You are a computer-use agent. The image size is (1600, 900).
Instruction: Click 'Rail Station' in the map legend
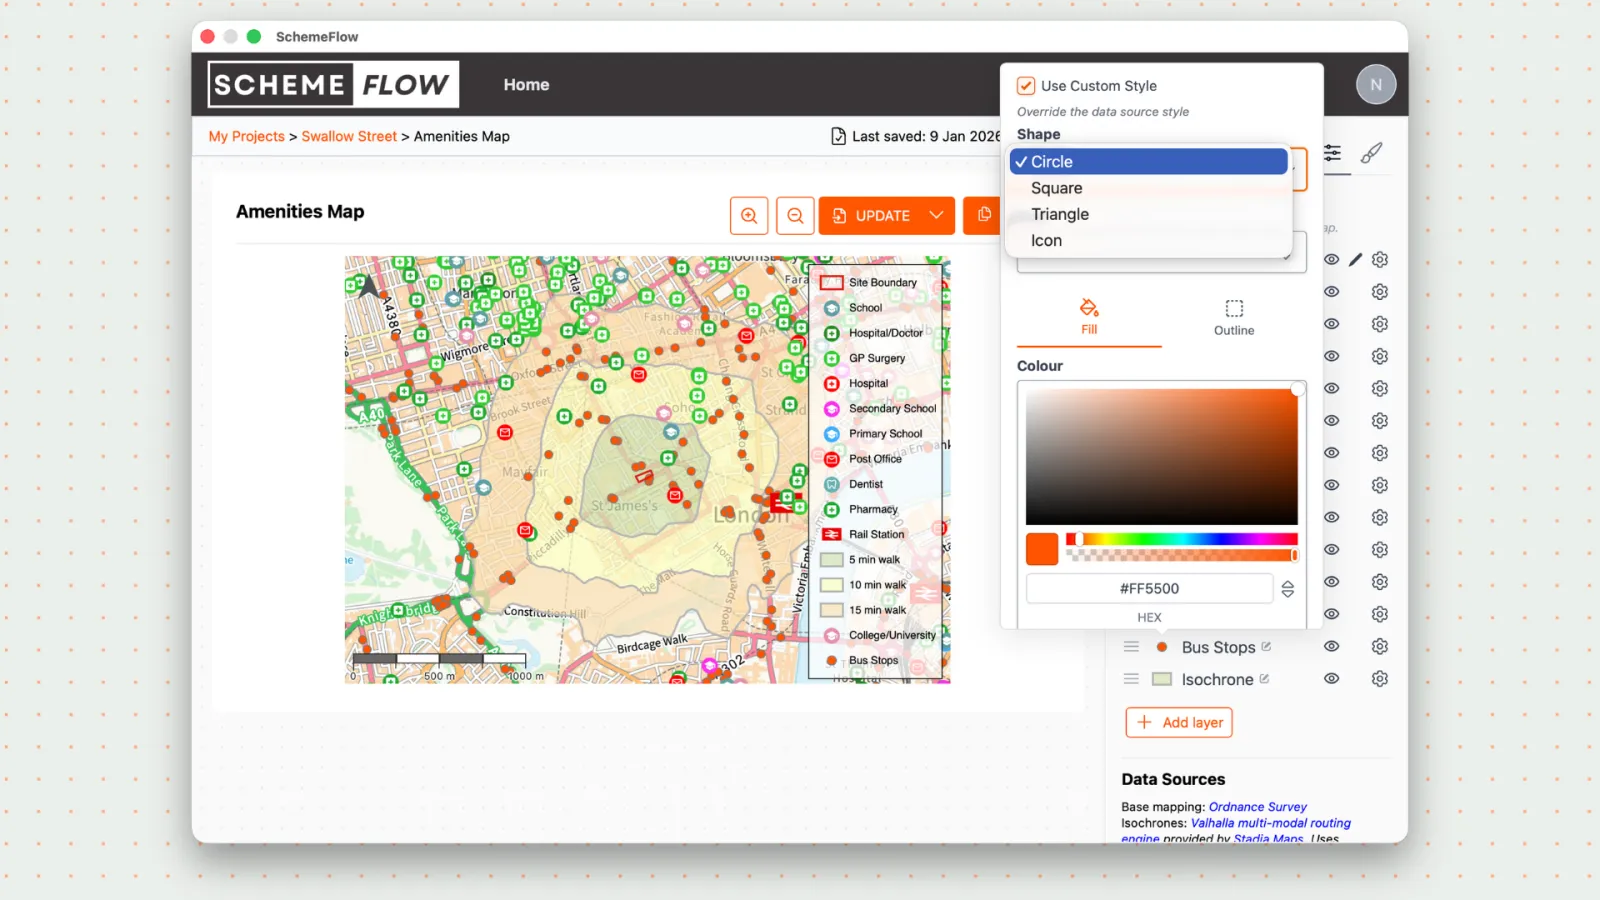pos(877,535)
